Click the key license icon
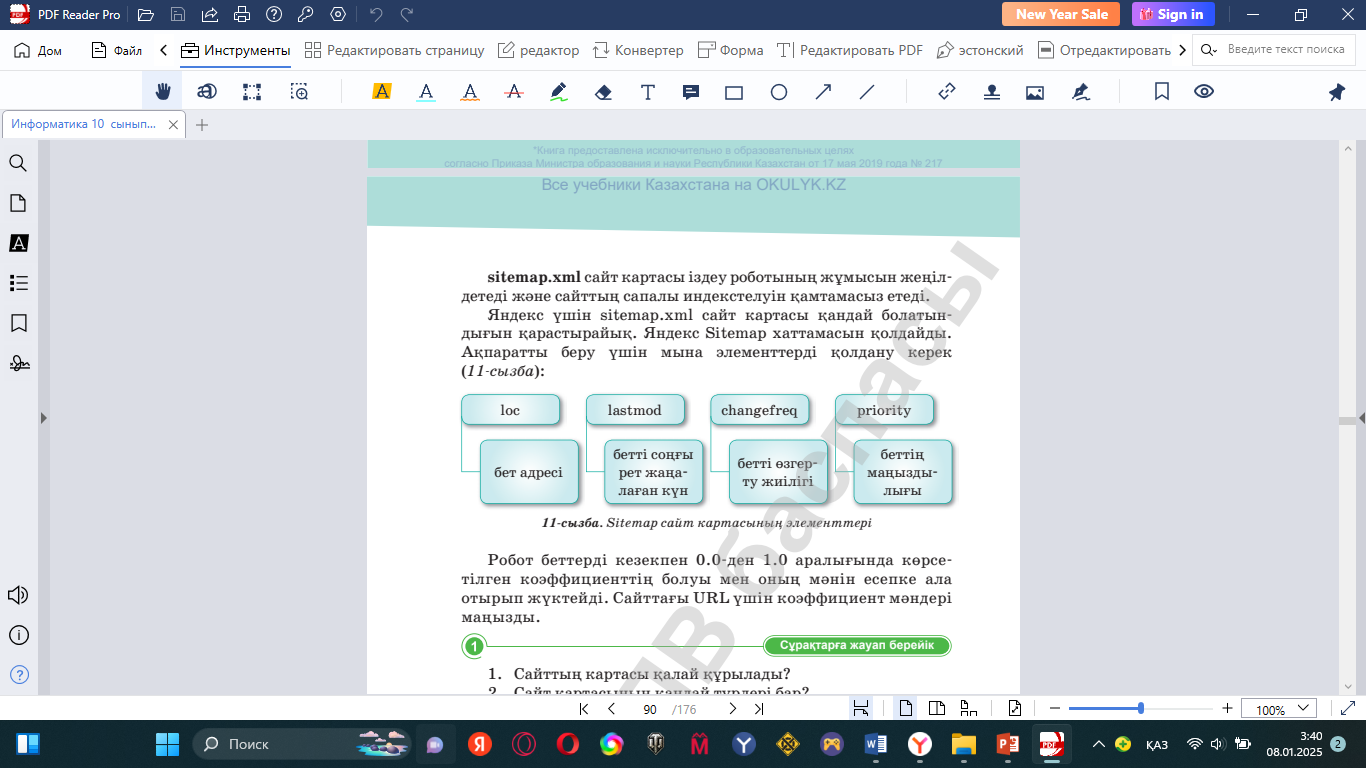The image size is (1366, 768). pyautogui.click(x=305, y=15)
